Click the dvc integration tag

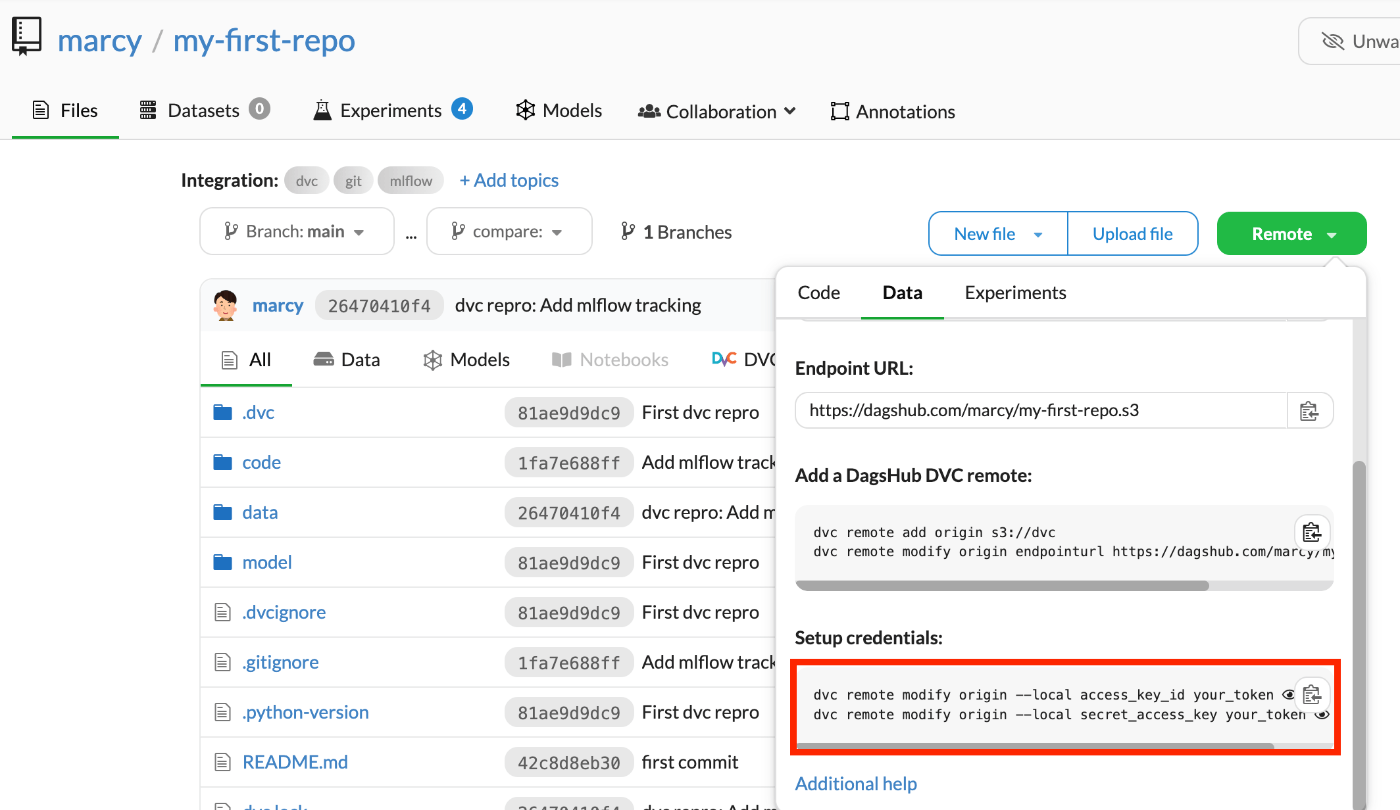(306, 181)
